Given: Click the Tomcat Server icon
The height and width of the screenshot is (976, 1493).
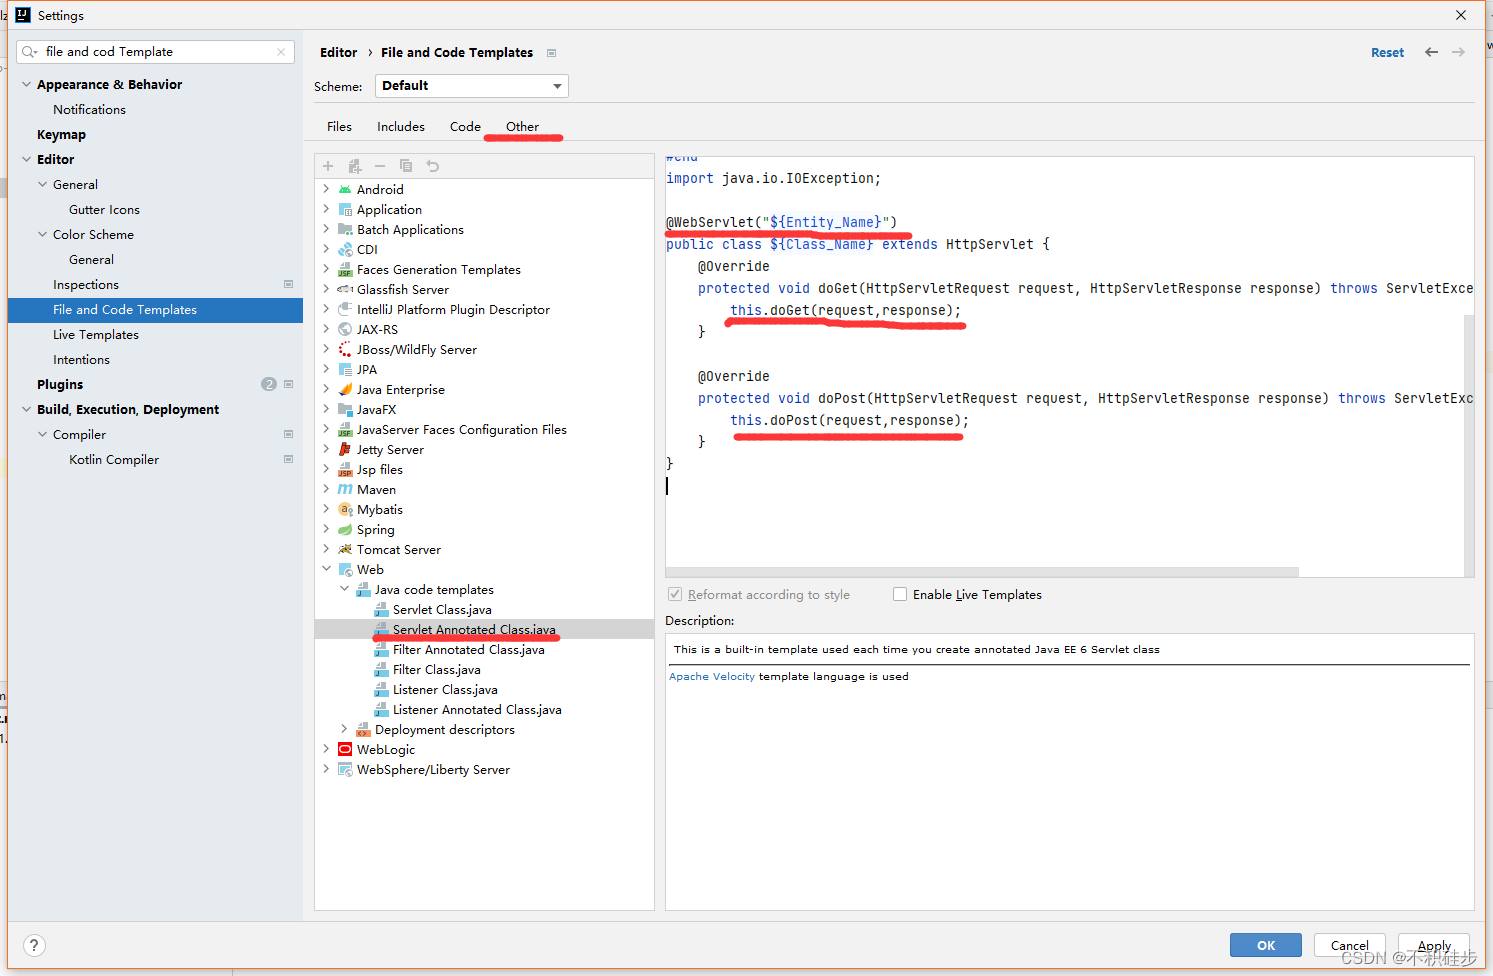Looking at the screenshot, I should tap(345, 550).
